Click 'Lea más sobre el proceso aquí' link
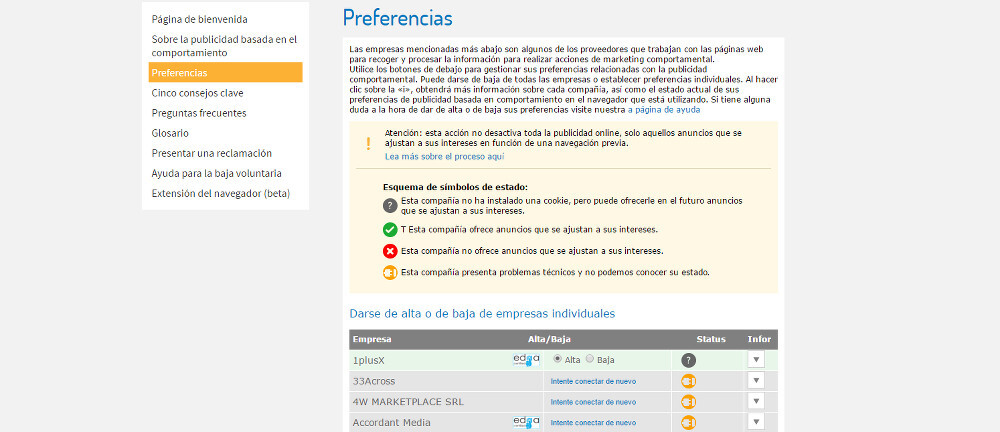 445,156
